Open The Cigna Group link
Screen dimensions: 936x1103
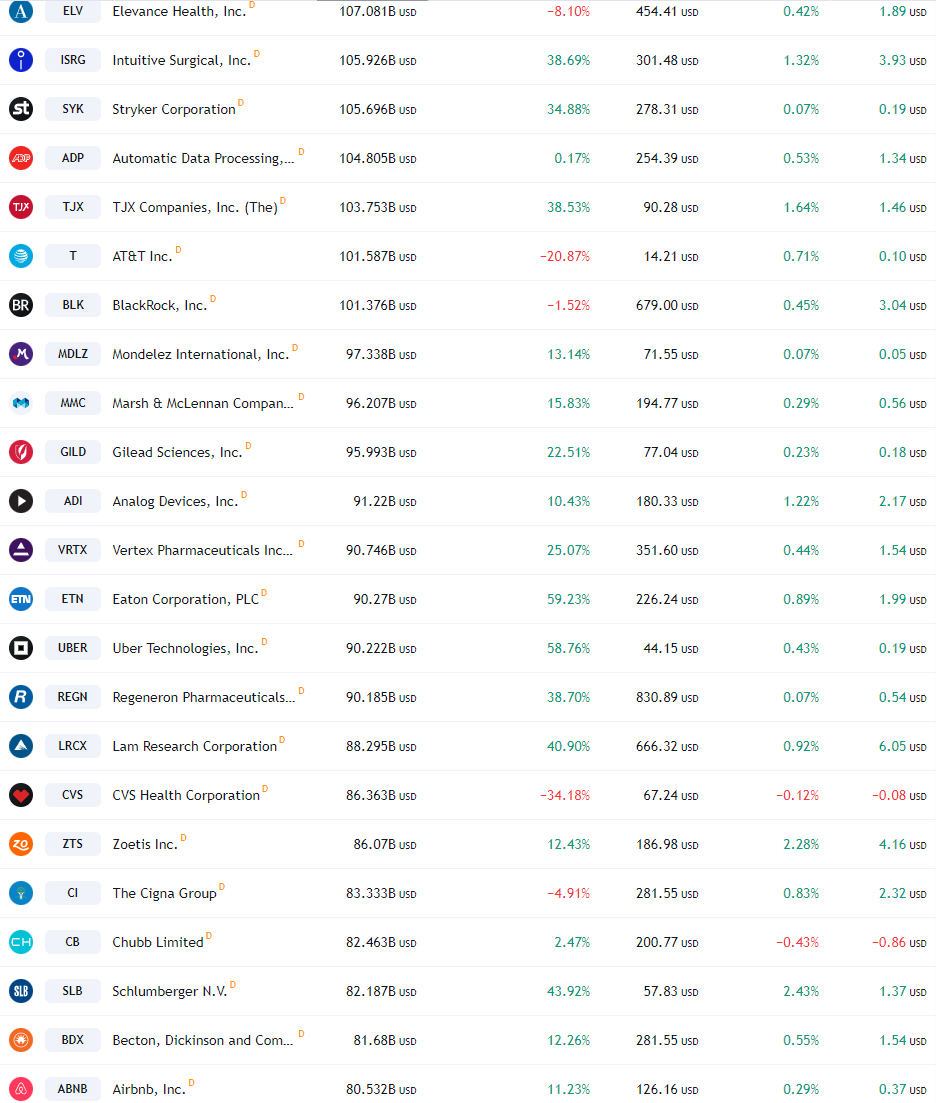coord(165,893)
